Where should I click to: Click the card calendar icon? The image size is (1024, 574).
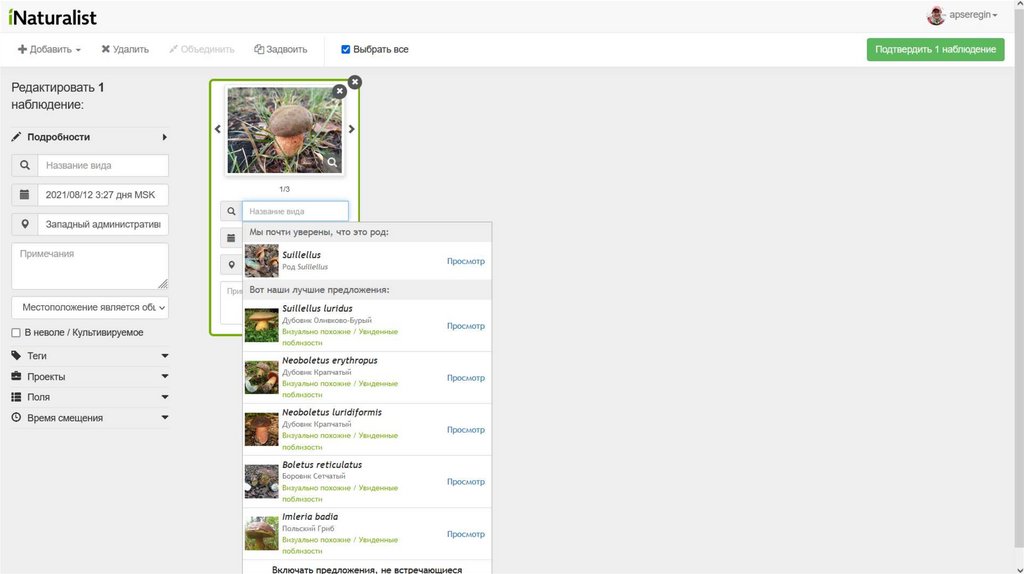click(x=231, y=238)
